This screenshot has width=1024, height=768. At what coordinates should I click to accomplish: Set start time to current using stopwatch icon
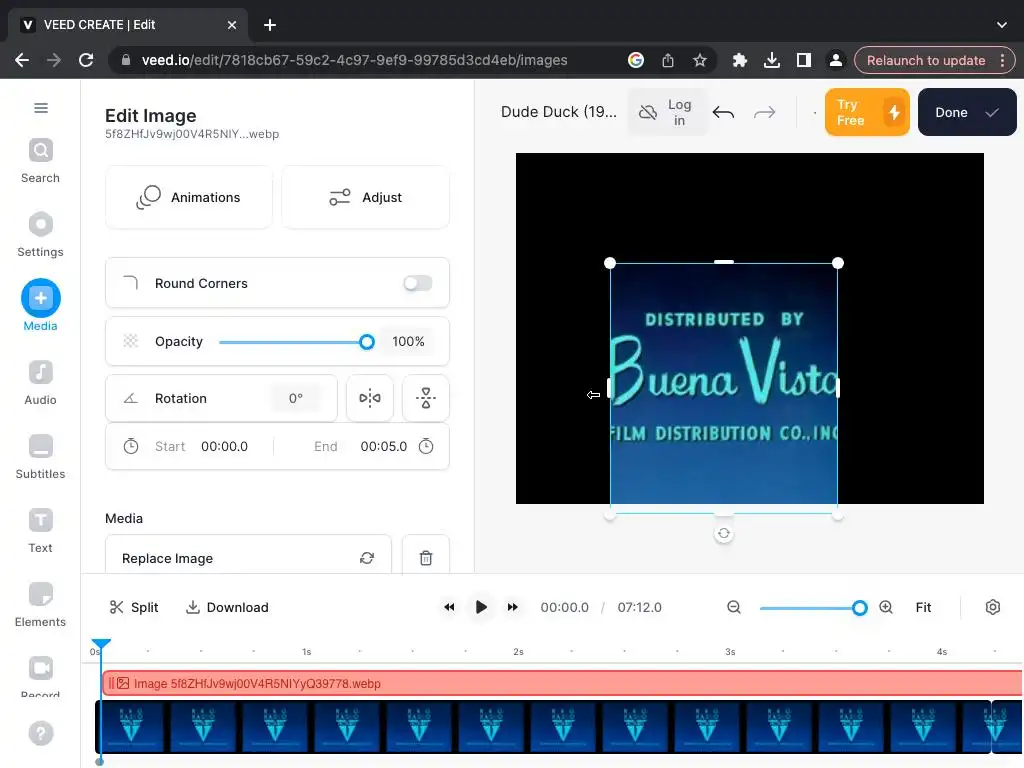click(131, 446)
